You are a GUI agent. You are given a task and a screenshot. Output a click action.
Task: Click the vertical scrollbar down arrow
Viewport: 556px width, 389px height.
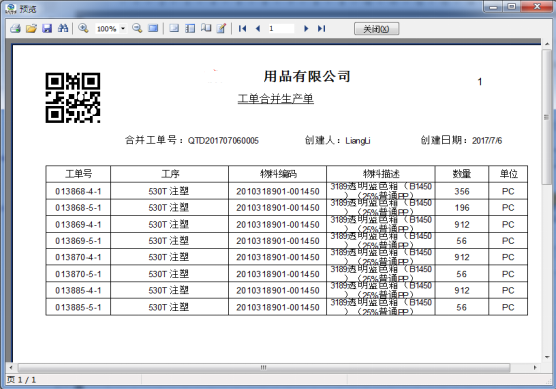(x=546, y=357)
